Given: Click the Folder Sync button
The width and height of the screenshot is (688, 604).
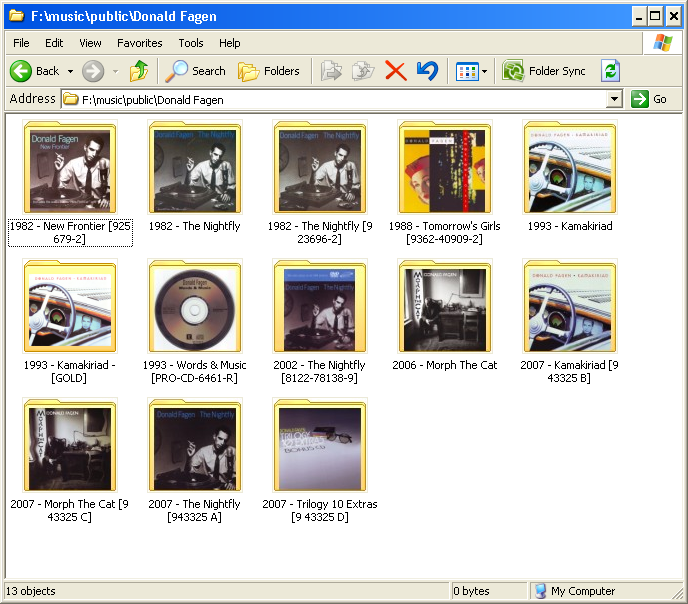Looking at the screenshot, I should coord(544,71).
